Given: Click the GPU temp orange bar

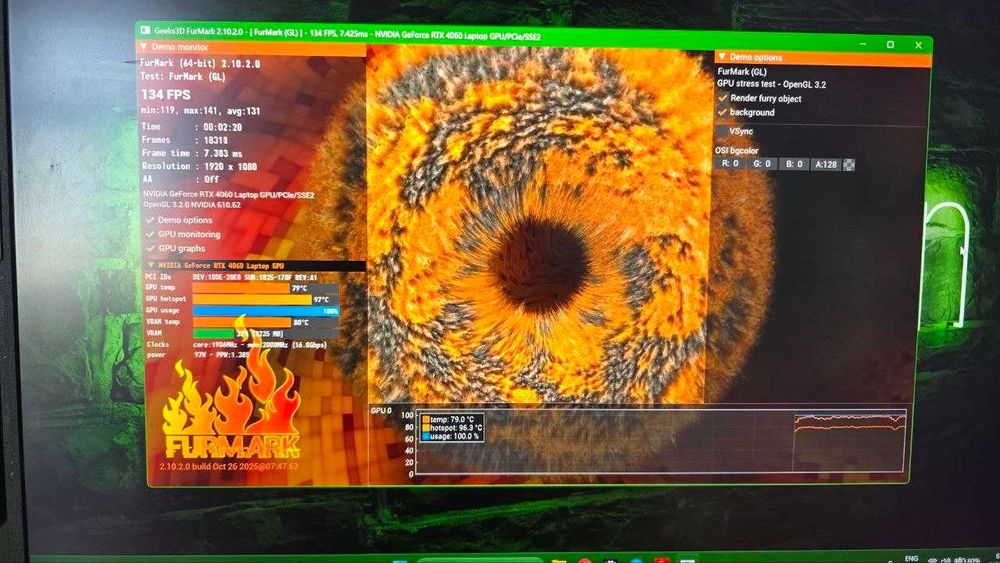Looking at the screenshot, I should [x=241, y=288].
